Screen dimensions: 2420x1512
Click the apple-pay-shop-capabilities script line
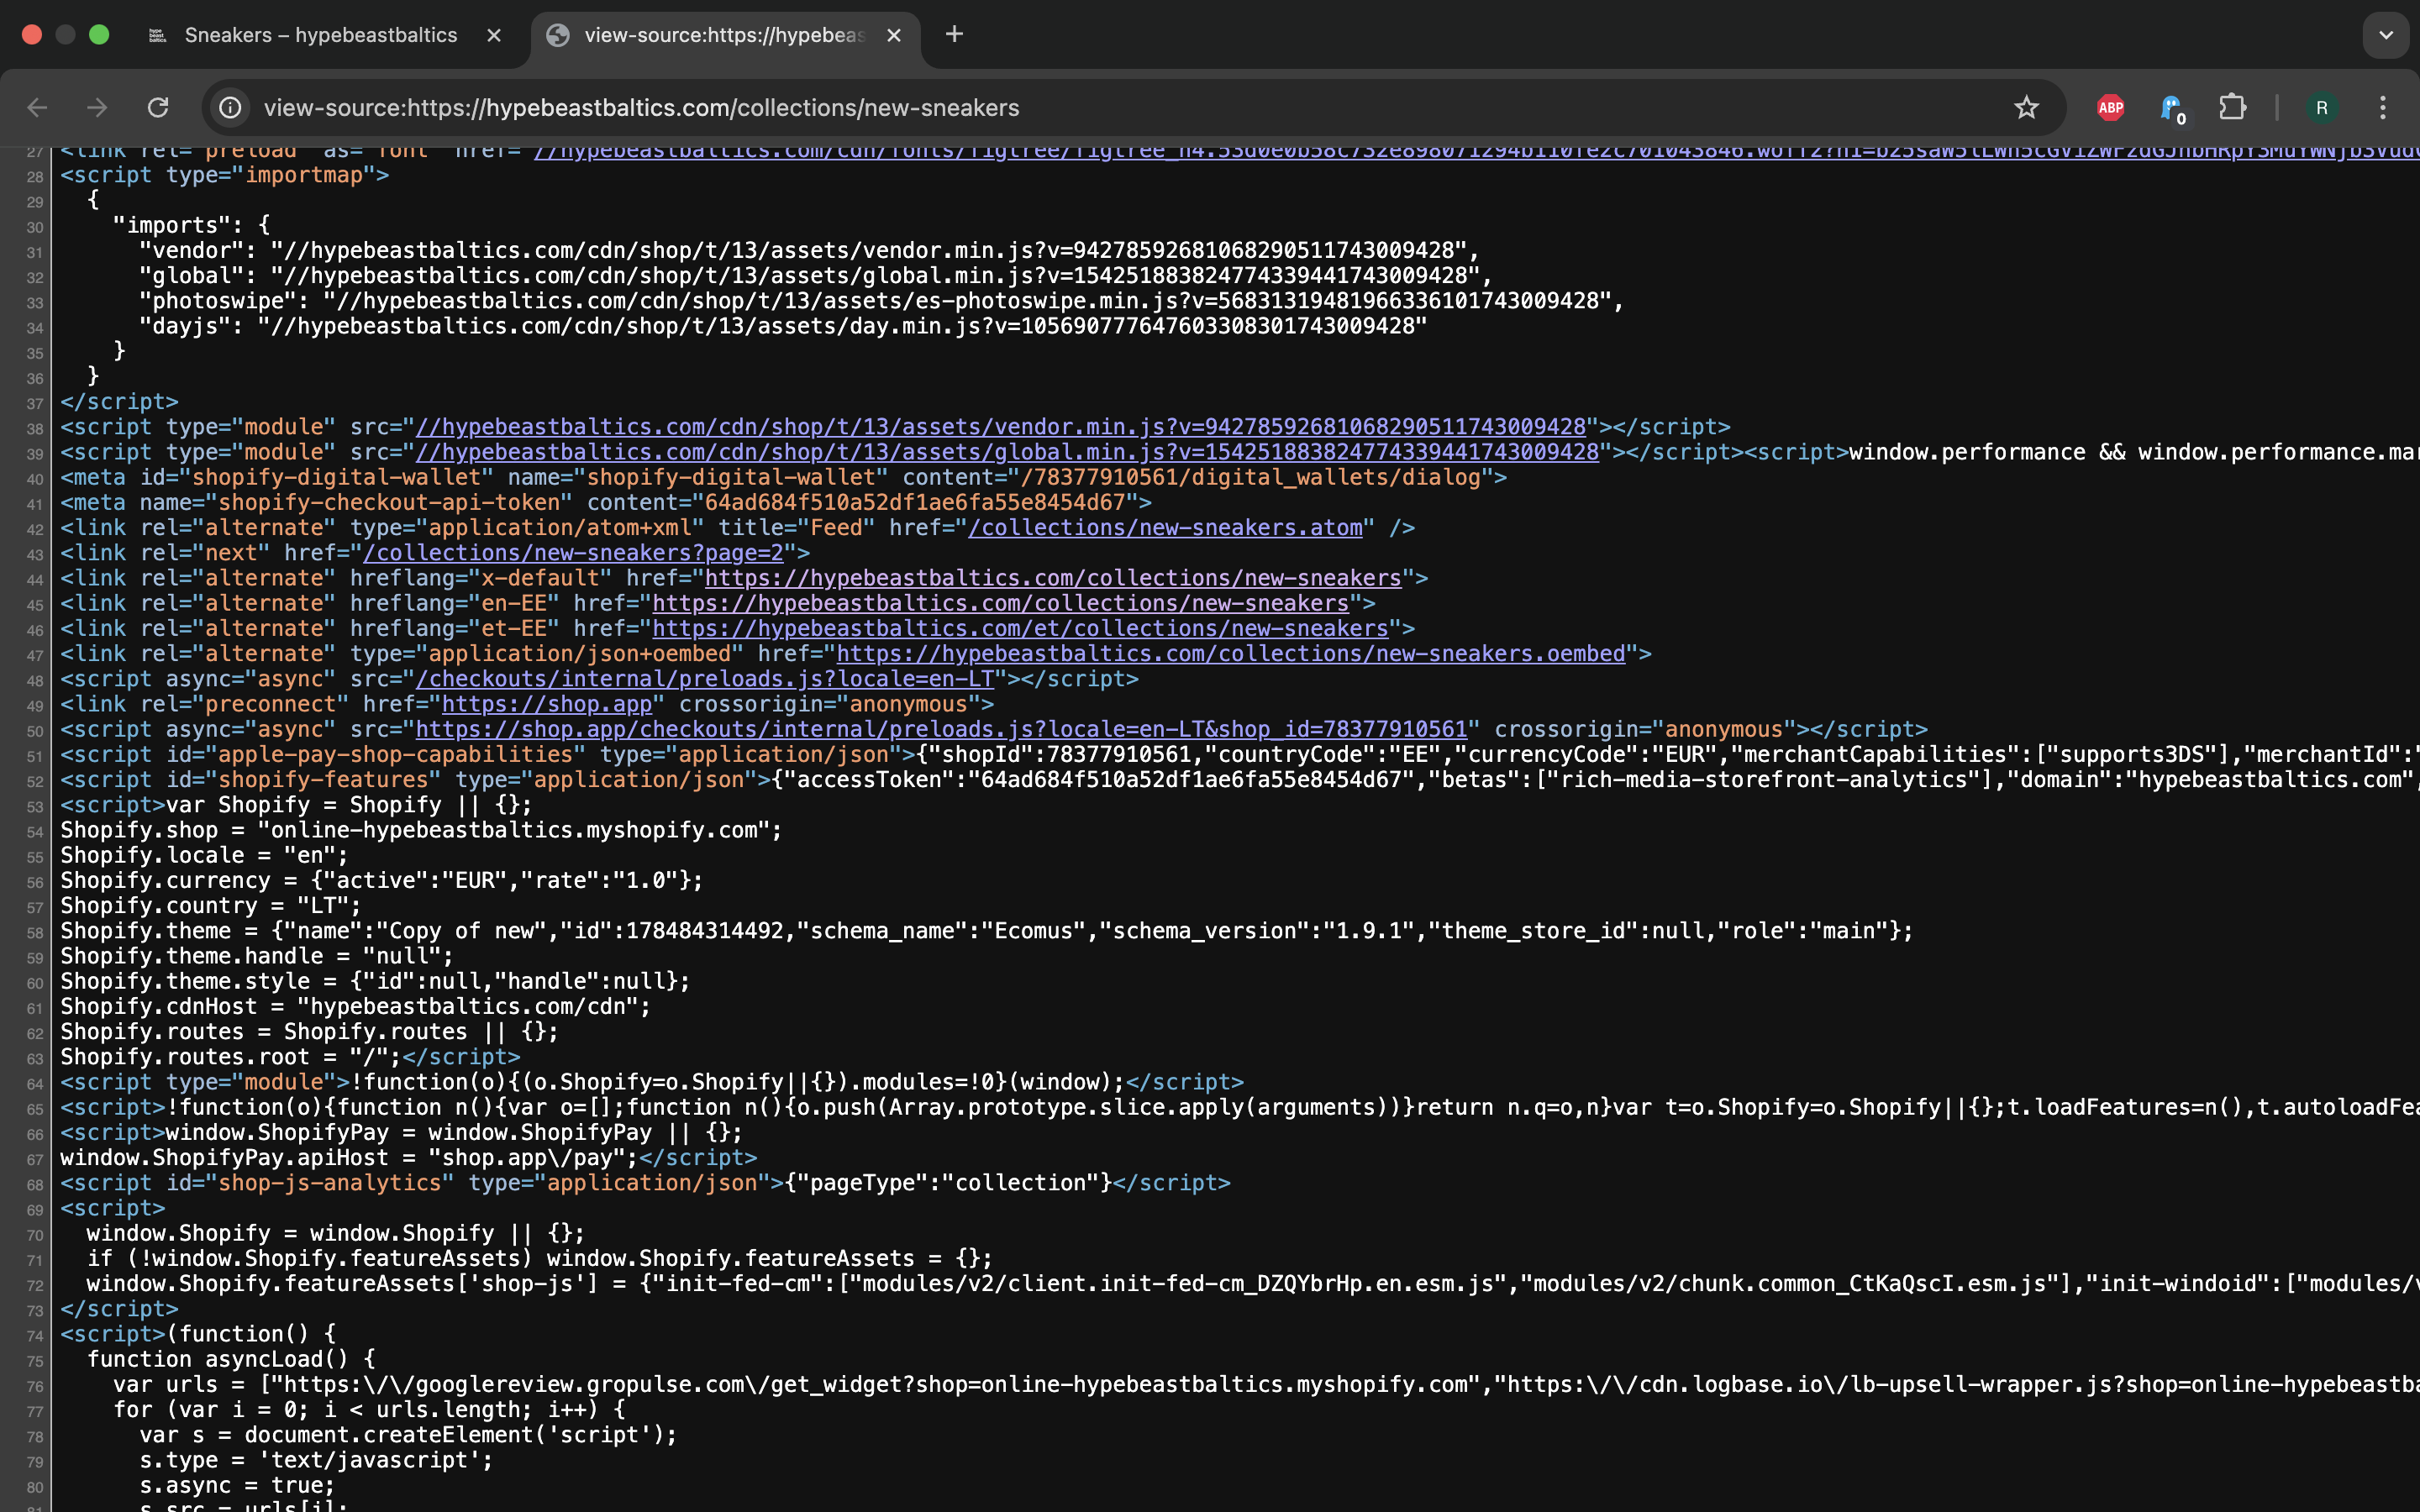1240,755
